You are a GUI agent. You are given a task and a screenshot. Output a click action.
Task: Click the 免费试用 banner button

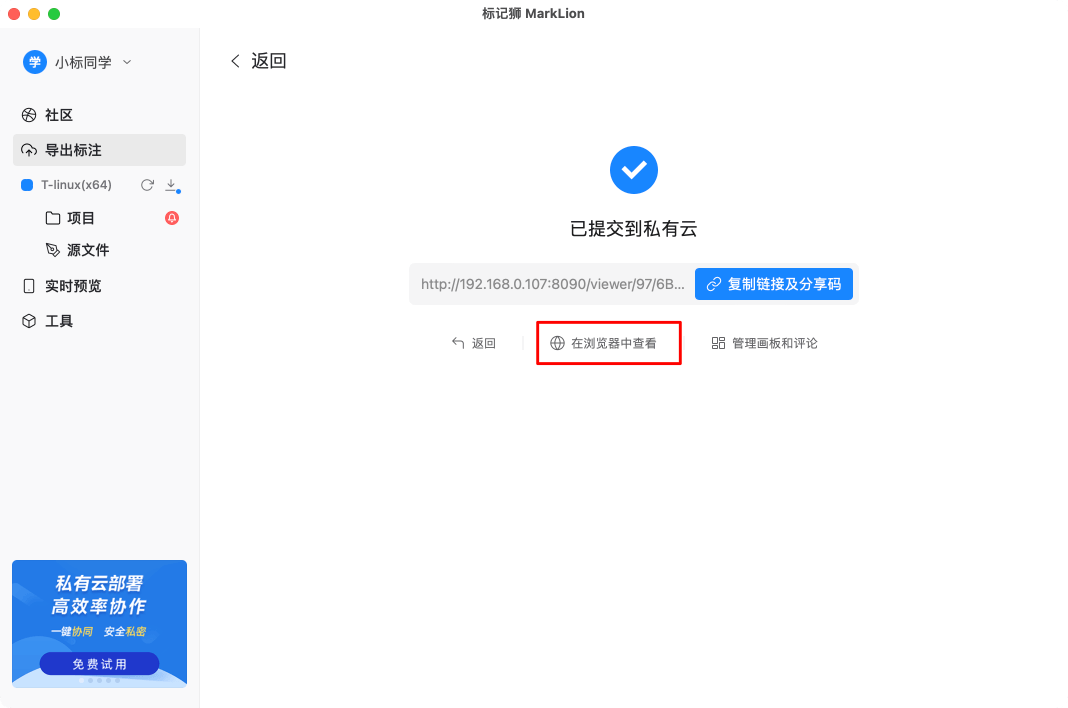pyautogui.click(x=99, y=664)
